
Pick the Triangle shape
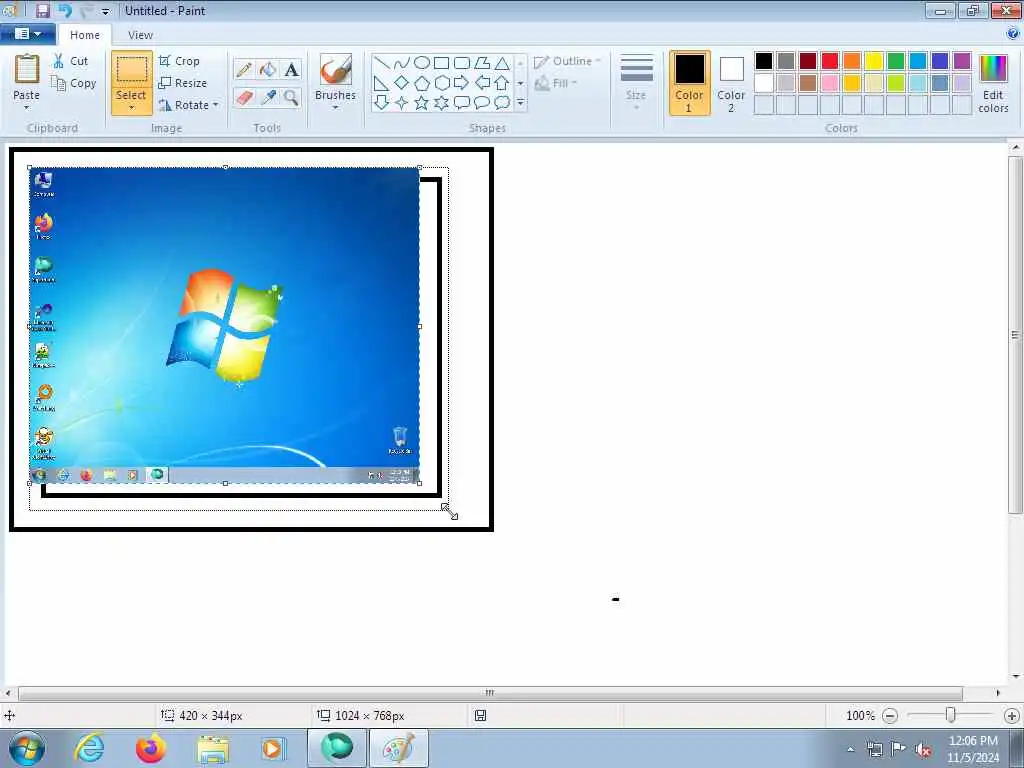coord(502,63)
